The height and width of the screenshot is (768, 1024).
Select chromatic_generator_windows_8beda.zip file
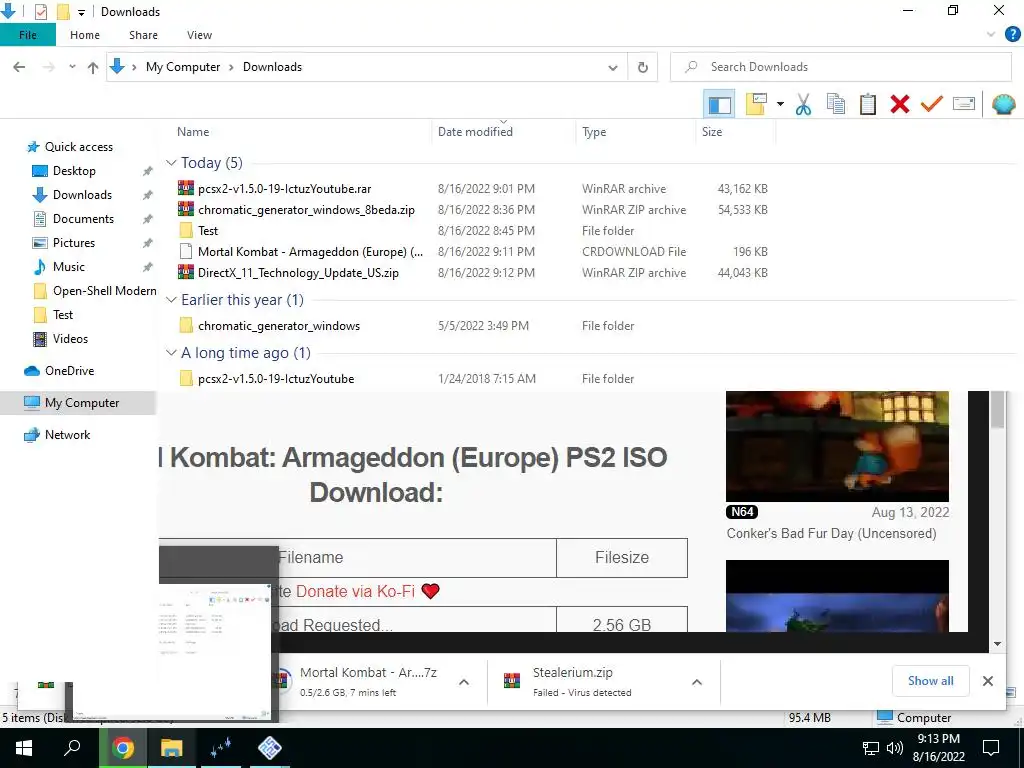tap(306, 210)
